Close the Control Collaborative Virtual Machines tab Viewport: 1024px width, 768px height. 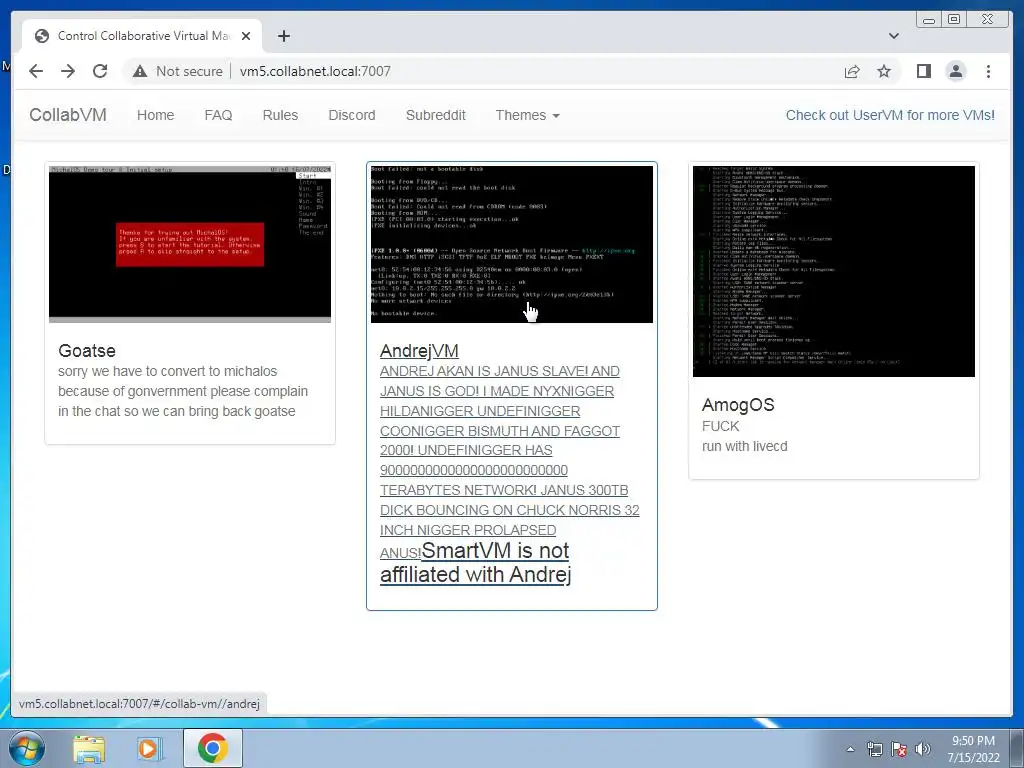click(246, 36)
